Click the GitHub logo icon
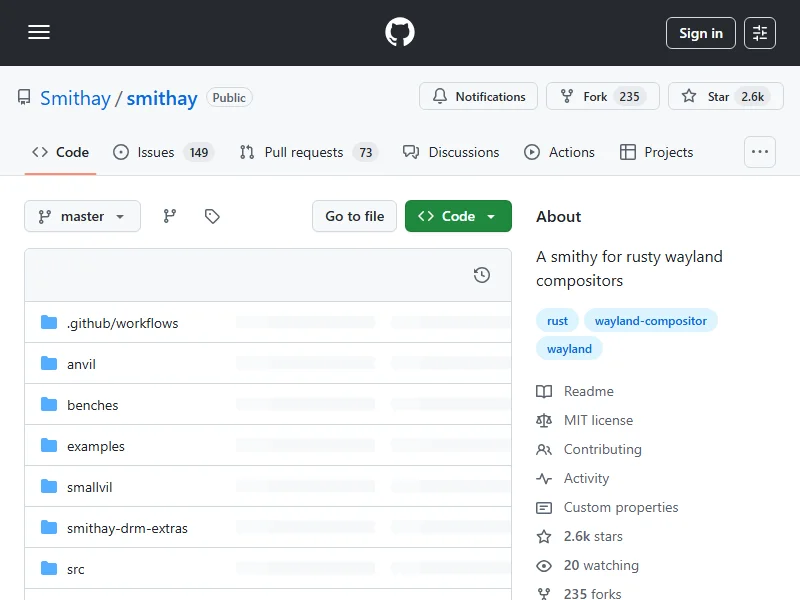800x600 pixels. pyautogui.click(x=400, y=33)
